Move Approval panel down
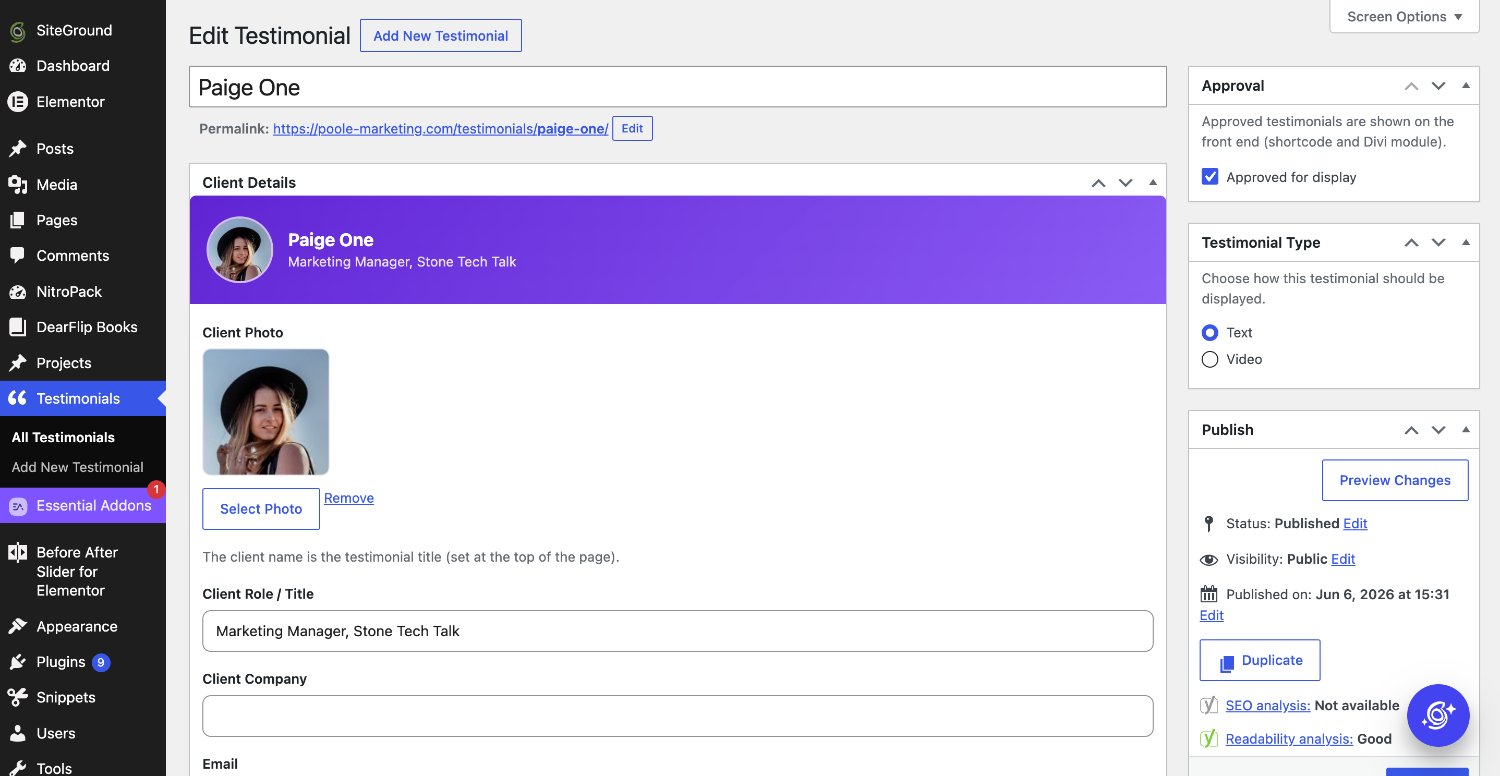Image resolution: width=1500 pixels, height=776 pixels. click(1439, 86)
